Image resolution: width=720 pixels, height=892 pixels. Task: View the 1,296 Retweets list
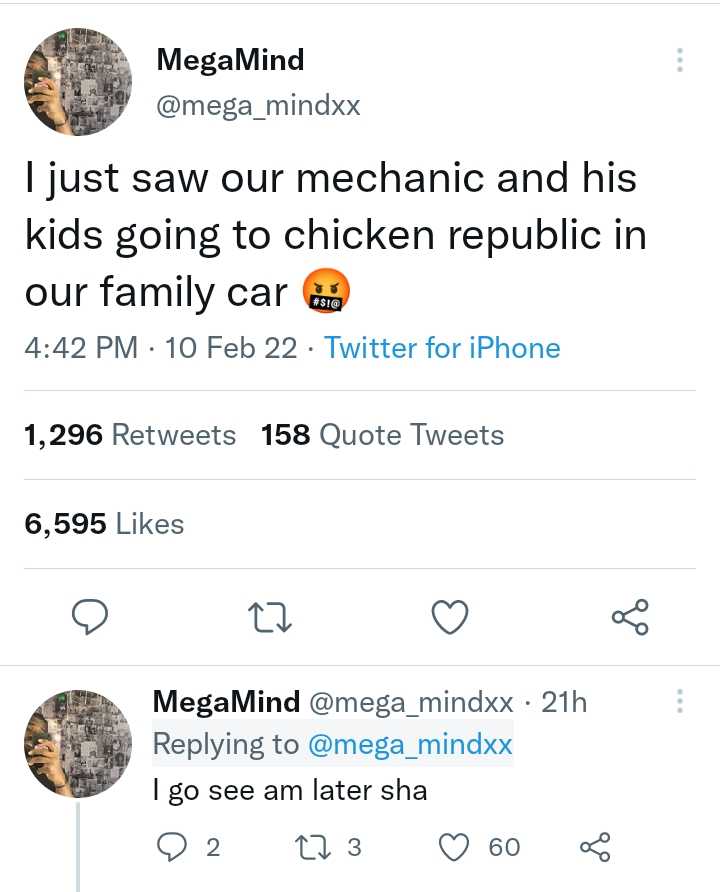[x=130, y=435]
